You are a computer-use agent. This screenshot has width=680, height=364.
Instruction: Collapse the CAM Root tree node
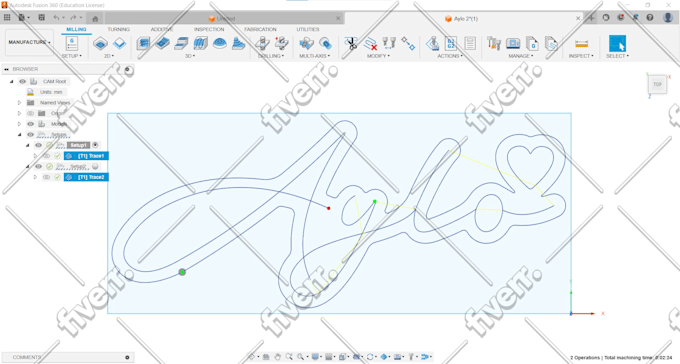click(x=12, y=81)
